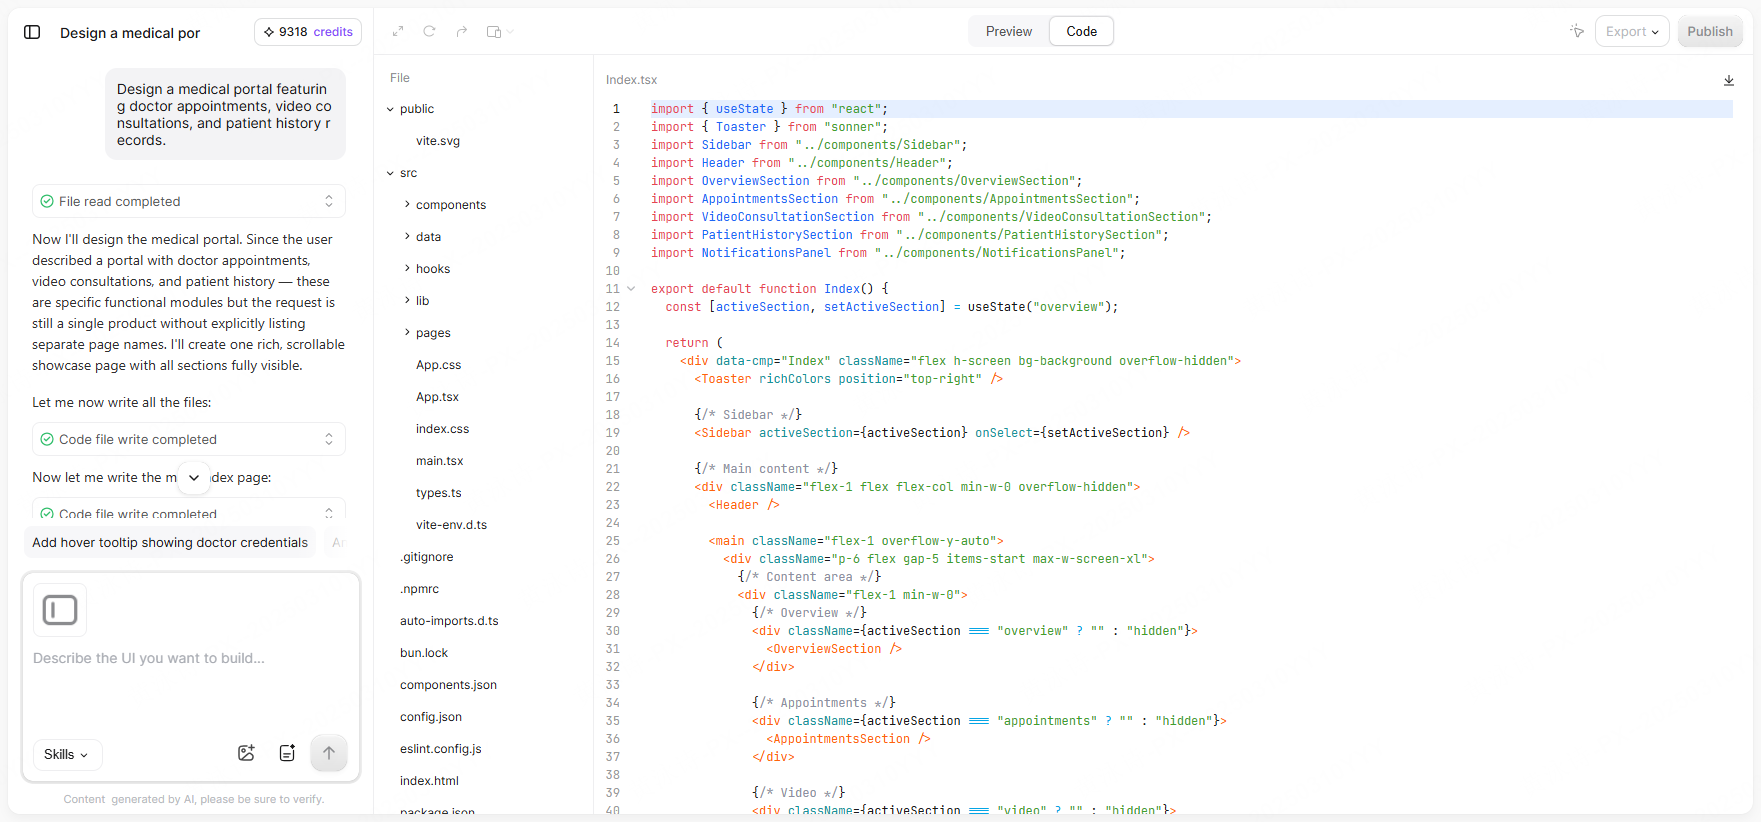Open auto-imports.d.ts file
1761x822 pixels.
coord(449,621)
